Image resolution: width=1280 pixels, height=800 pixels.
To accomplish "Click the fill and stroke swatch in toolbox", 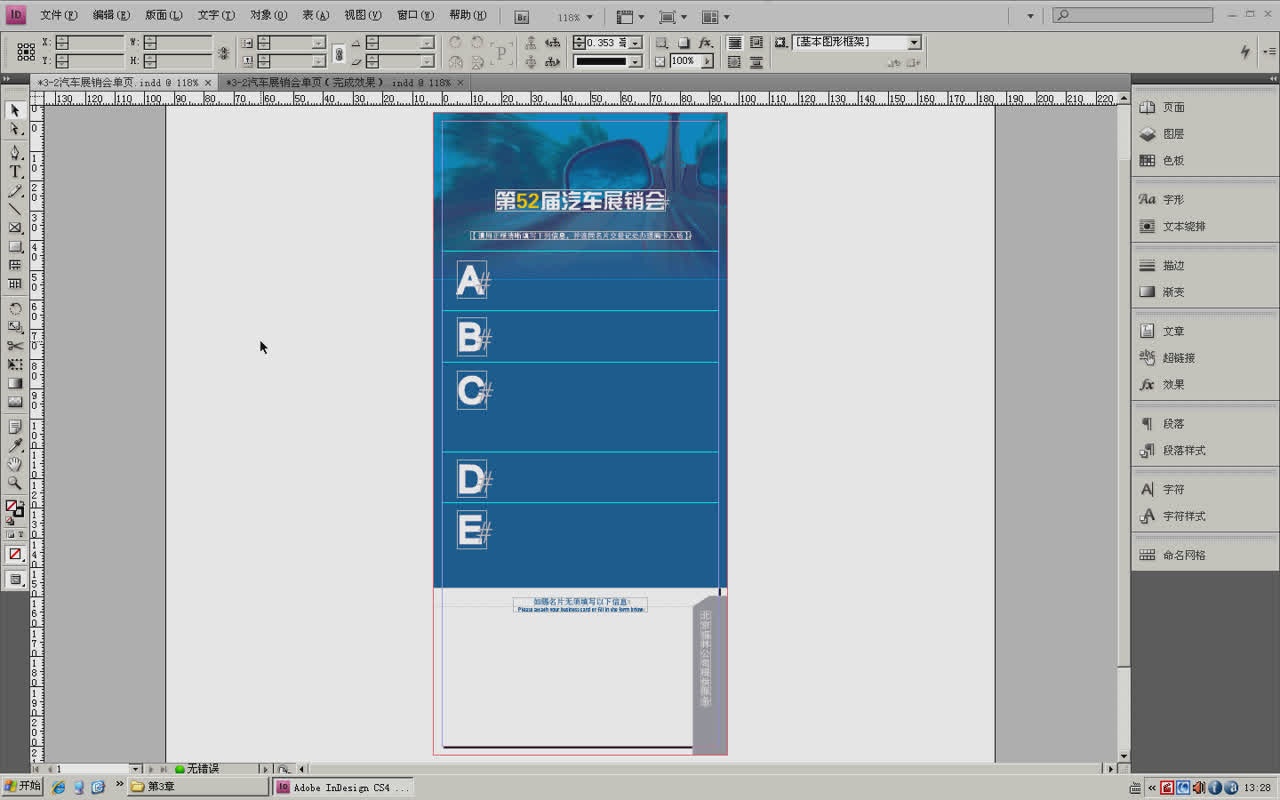I will (15, 509).
